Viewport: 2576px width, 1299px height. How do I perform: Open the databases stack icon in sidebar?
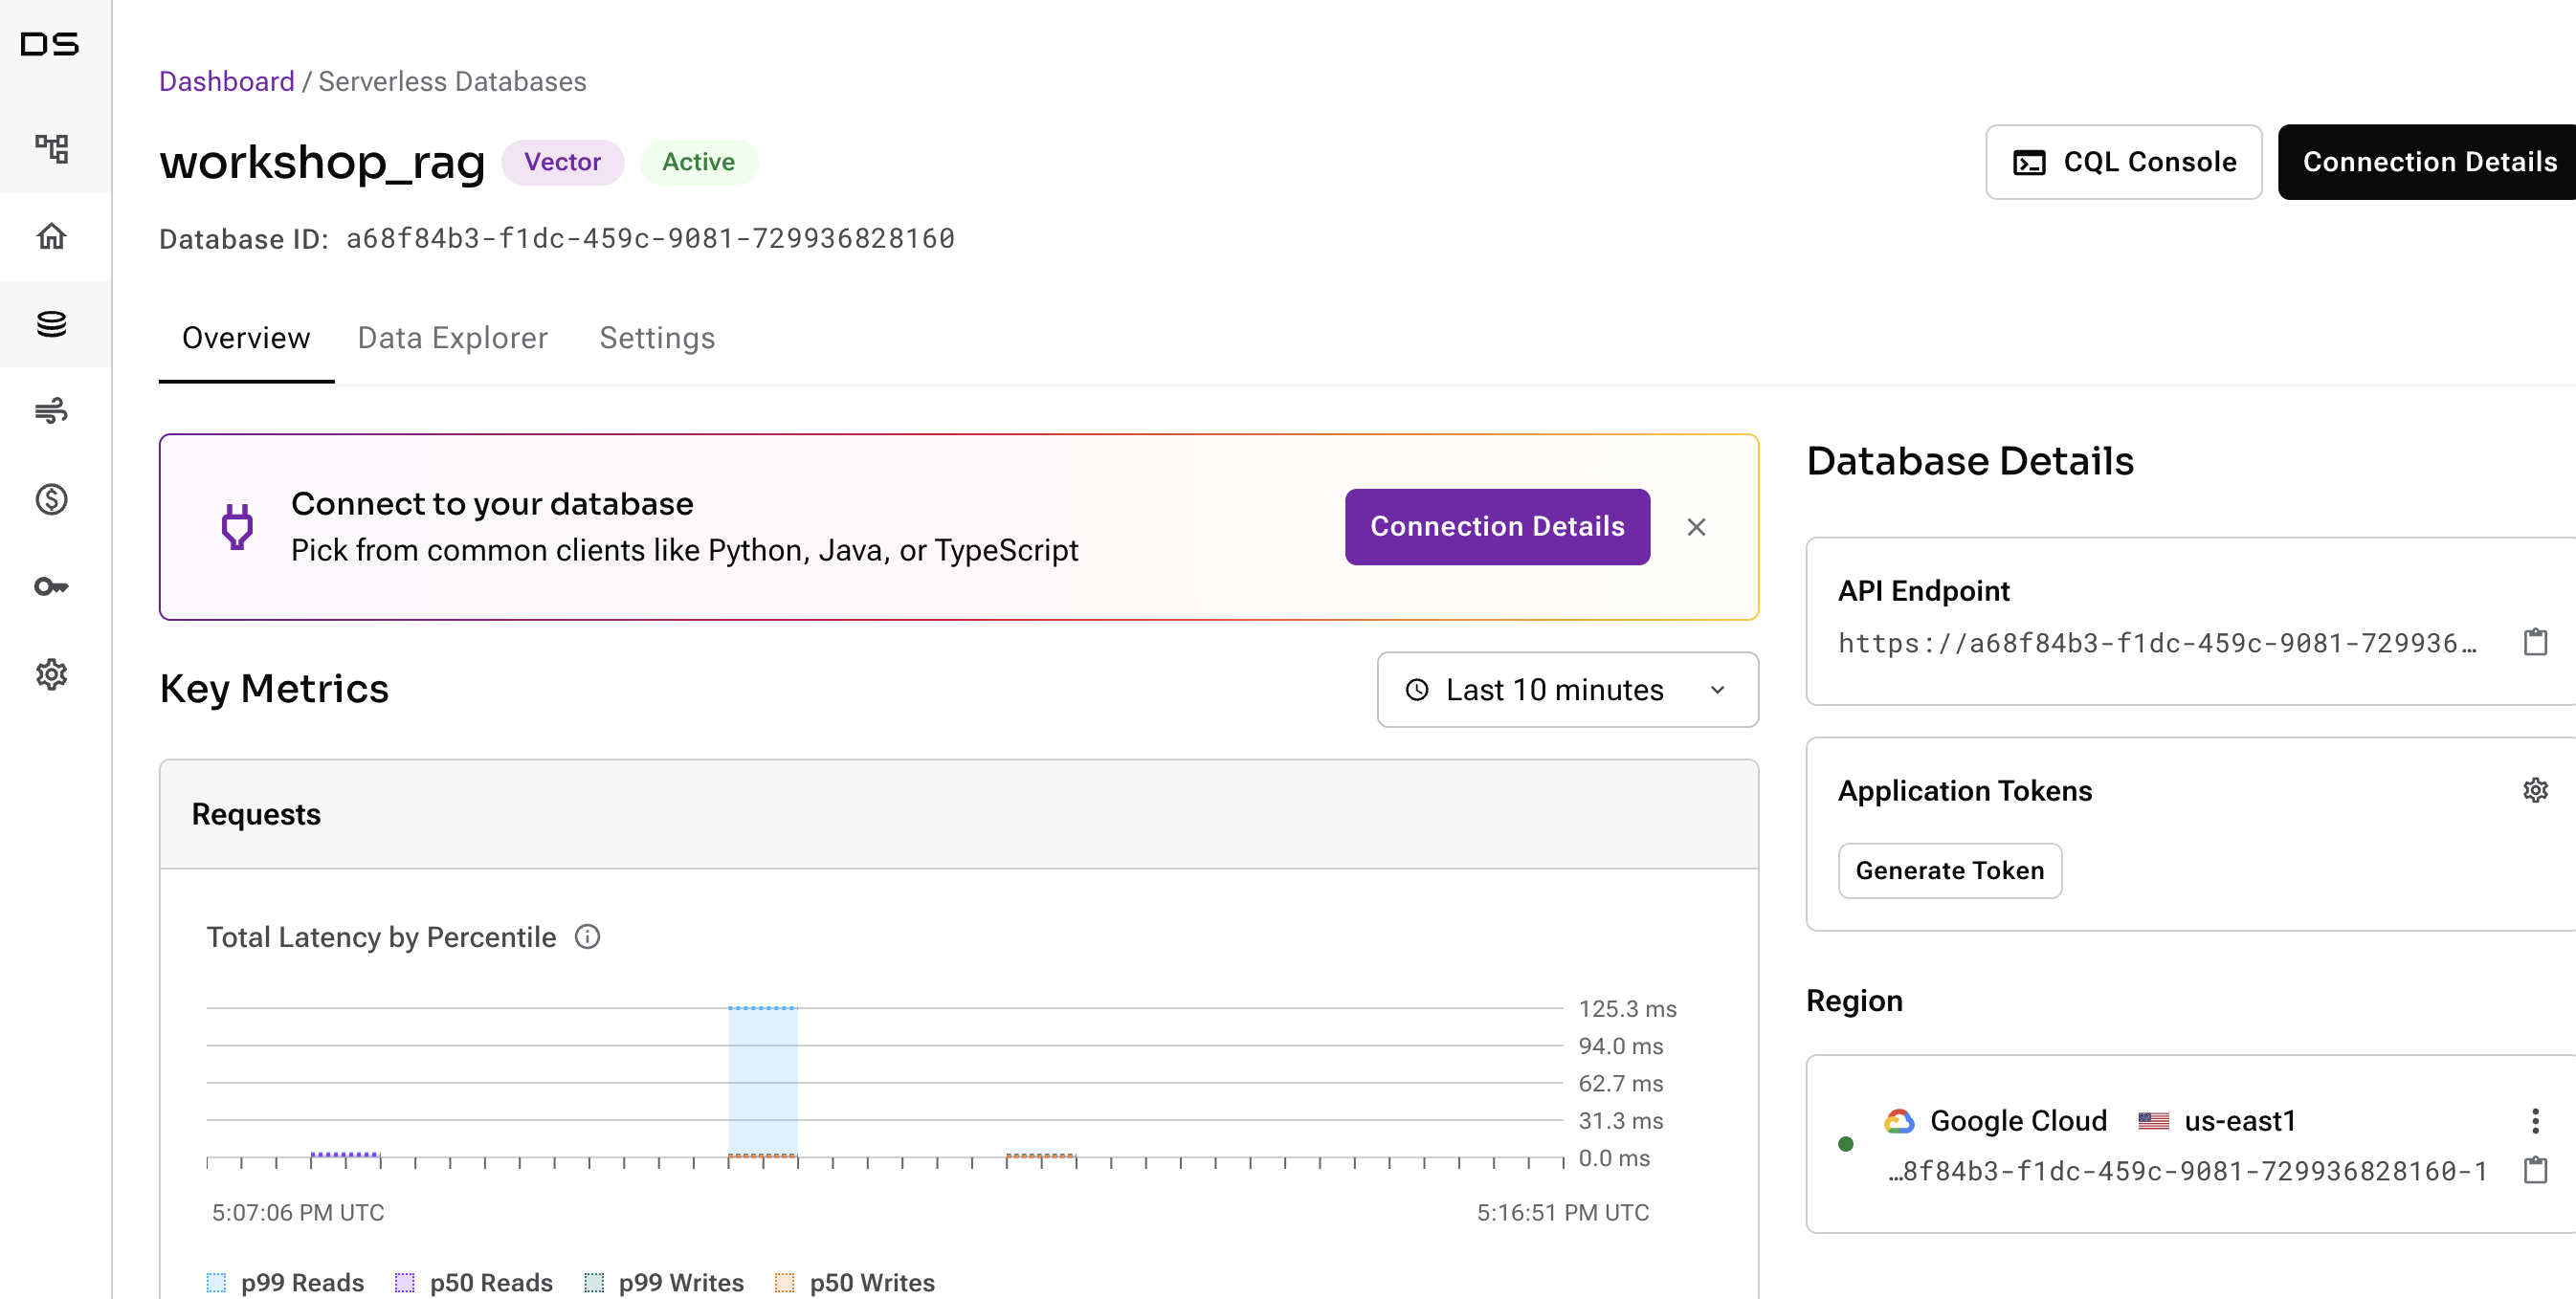(52, 324)
